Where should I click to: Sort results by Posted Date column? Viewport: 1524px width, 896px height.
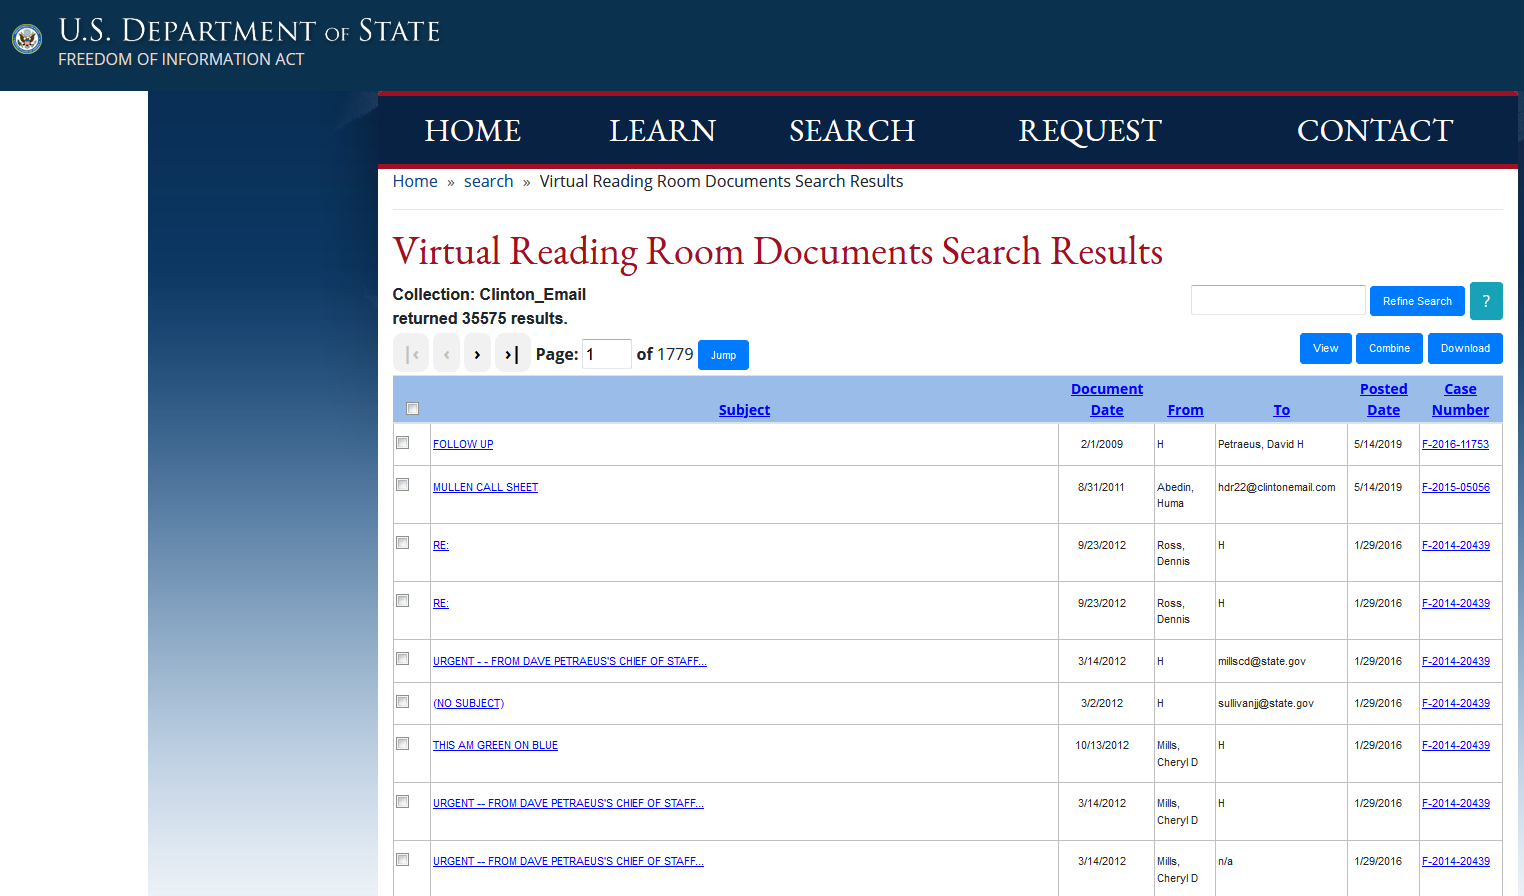click(x=1383, y=399)
